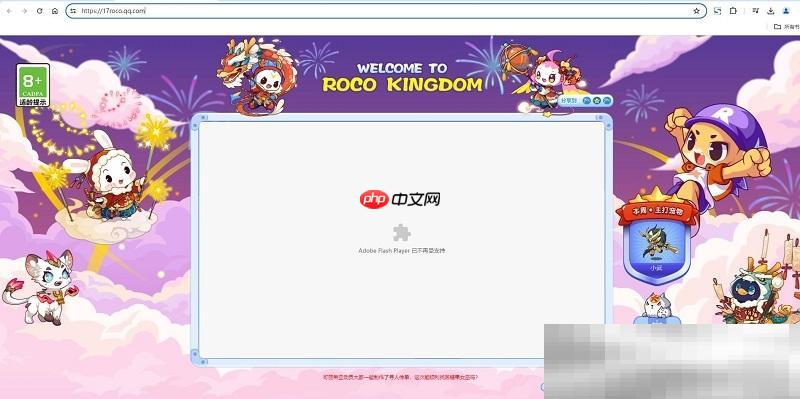The height and width of the screenshot is (399, 800).
Task: Click the red text link below game frame
Action: point(401,378)
